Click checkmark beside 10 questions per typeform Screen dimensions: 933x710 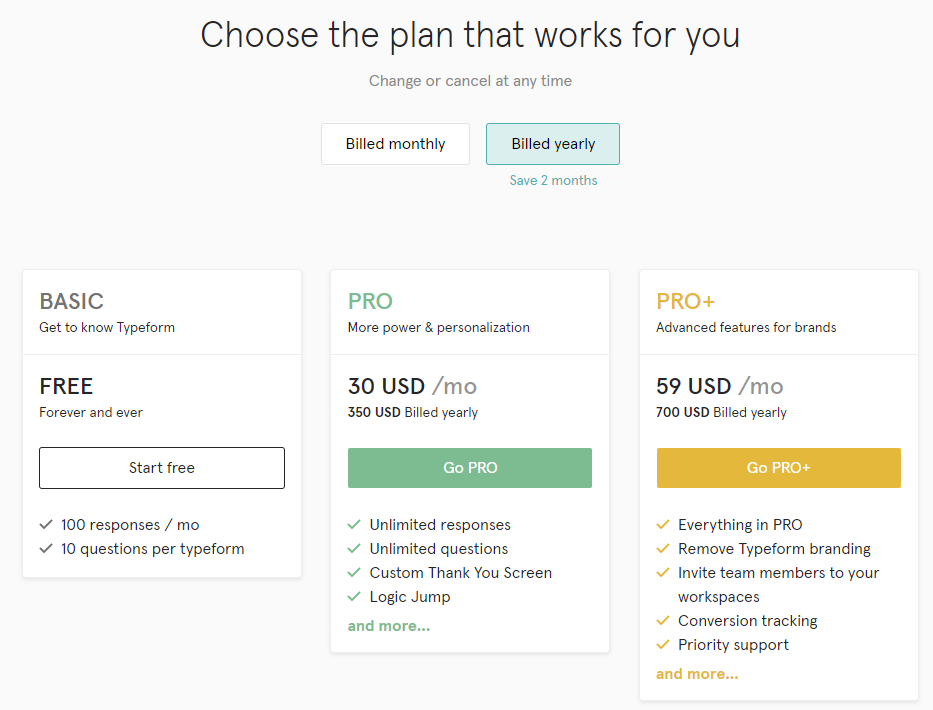coord(46,548)
